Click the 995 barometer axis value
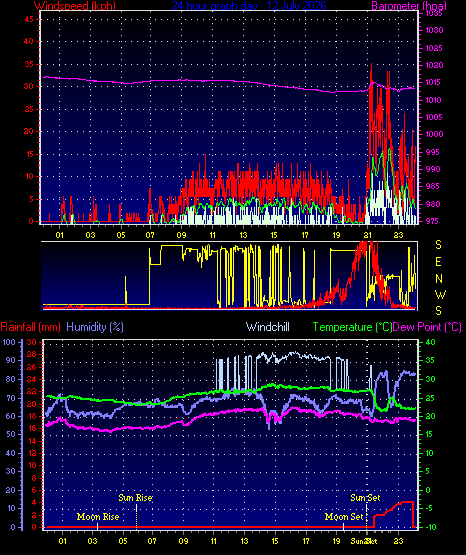Image resolution: width=466 pixels, height=555 pixels. pos(433,152)
